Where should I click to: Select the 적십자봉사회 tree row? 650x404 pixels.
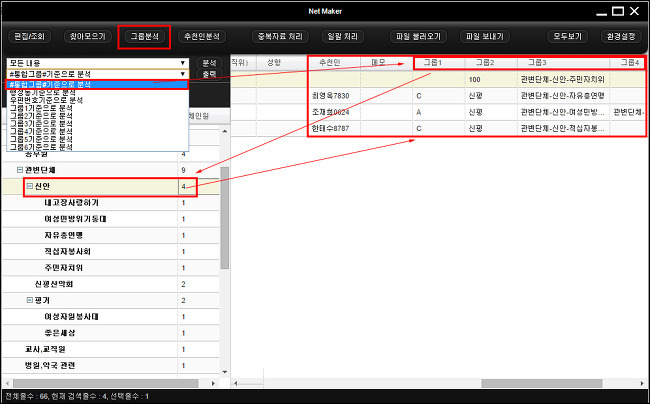[111, 252]
